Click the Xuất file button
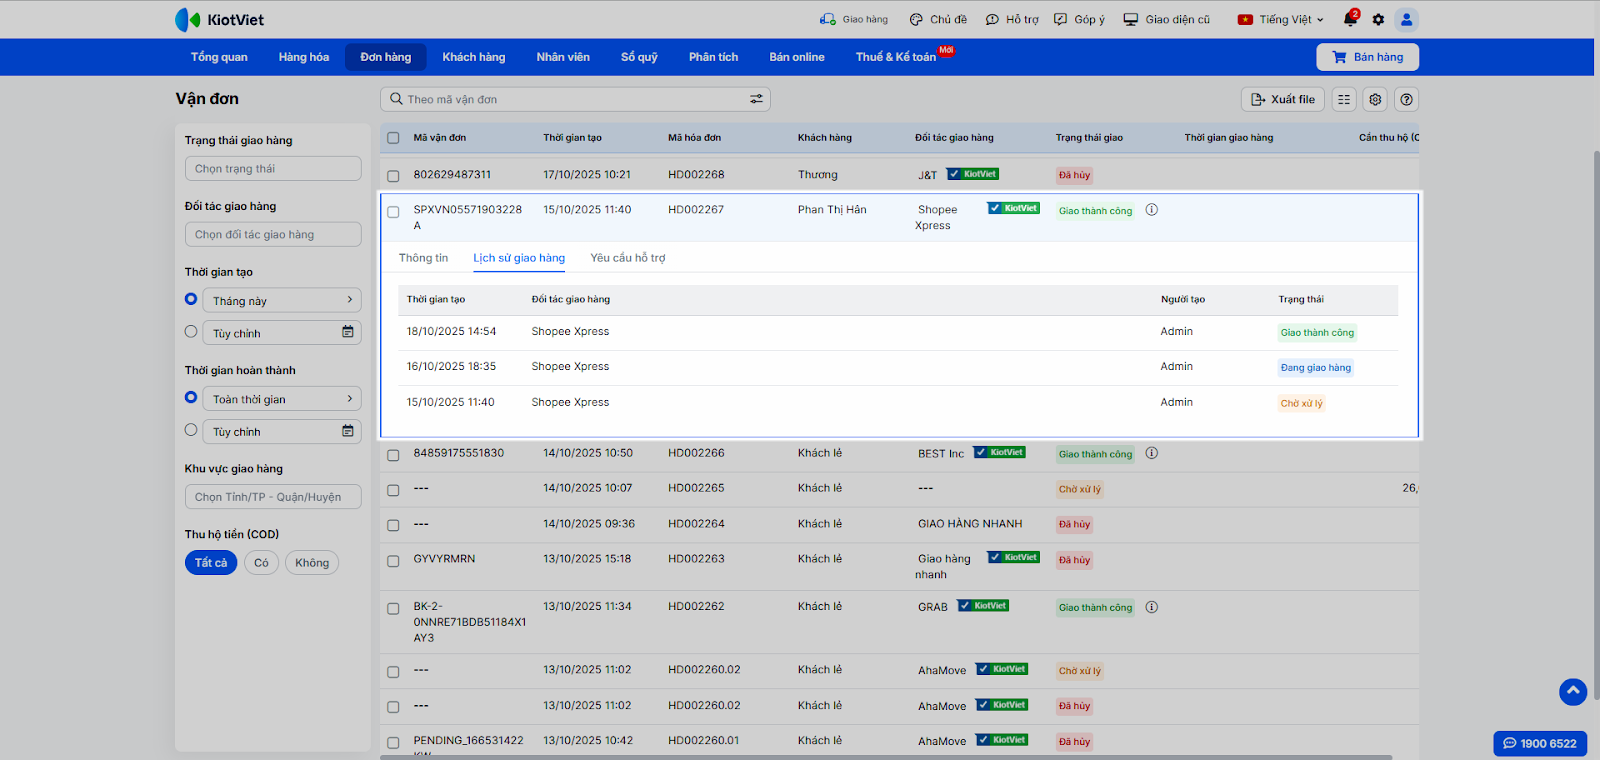The image size is (1600, 760). point(1282,99)
